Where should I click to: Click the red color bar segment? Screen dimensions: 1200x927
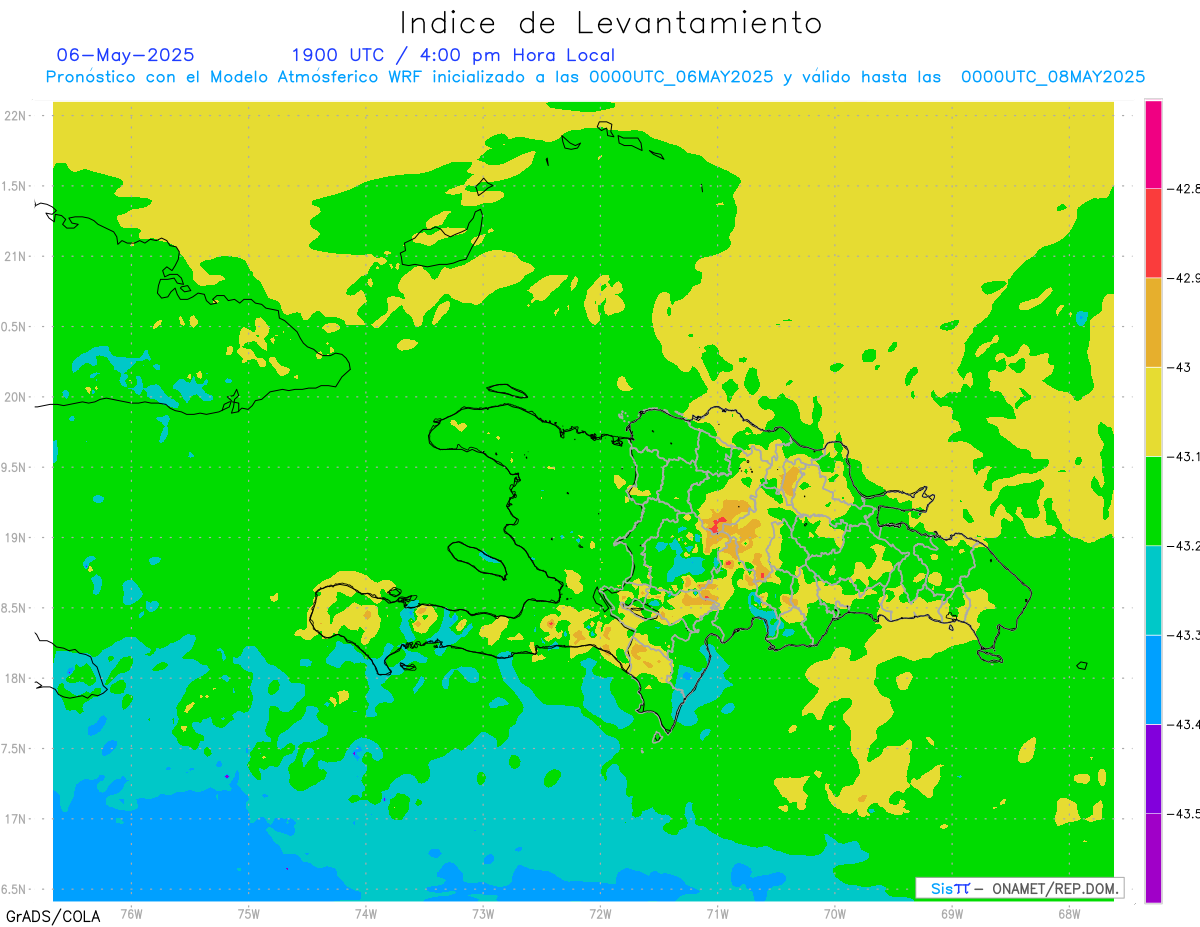1153,232
